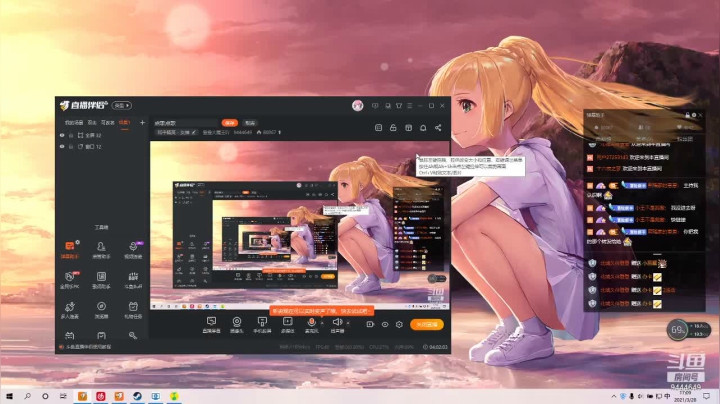
Task: Click the share icon above the preview
Action: [x=438, y=128]
